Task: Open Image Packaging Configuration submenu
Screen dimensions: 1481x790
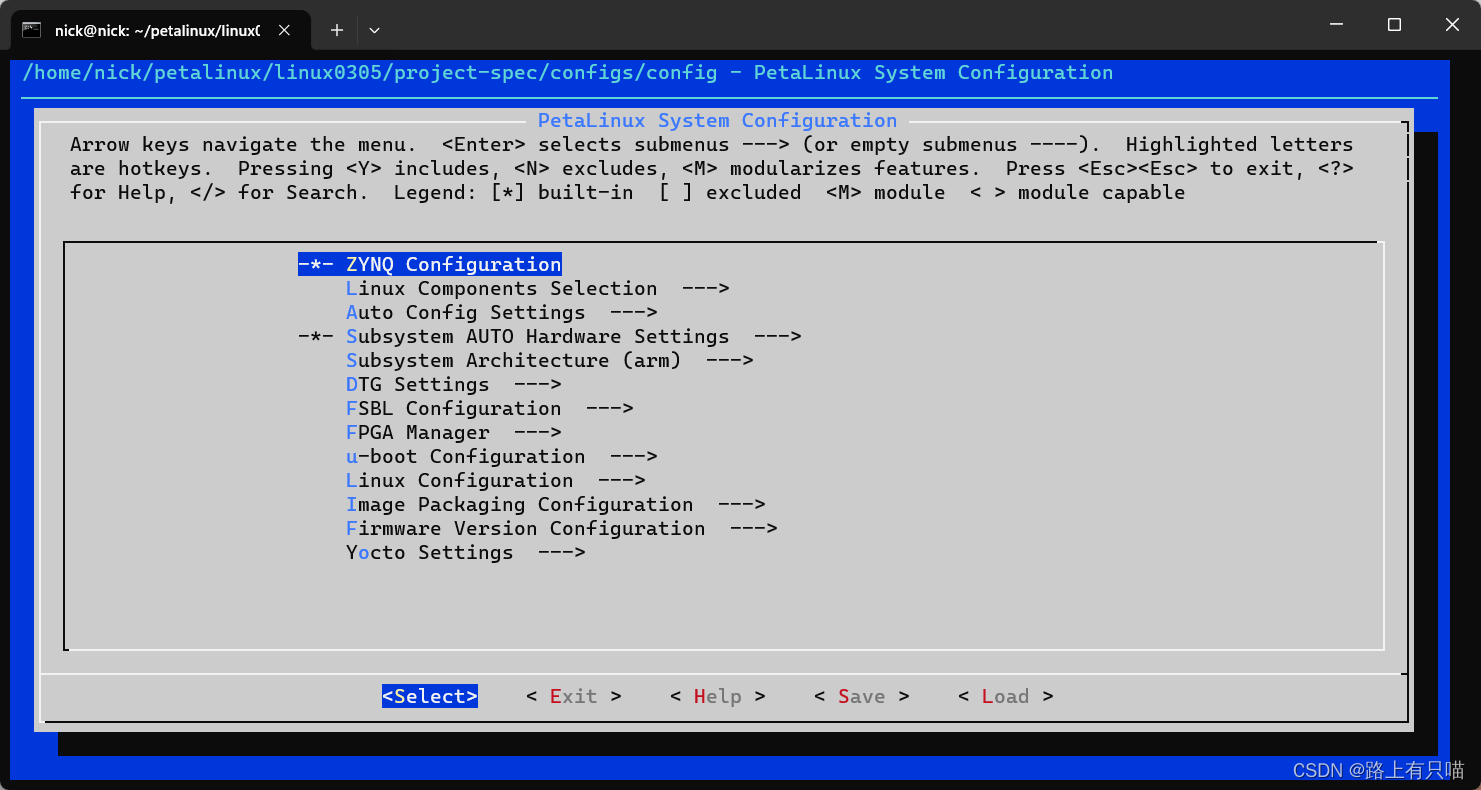Action: tap(556, 504)
